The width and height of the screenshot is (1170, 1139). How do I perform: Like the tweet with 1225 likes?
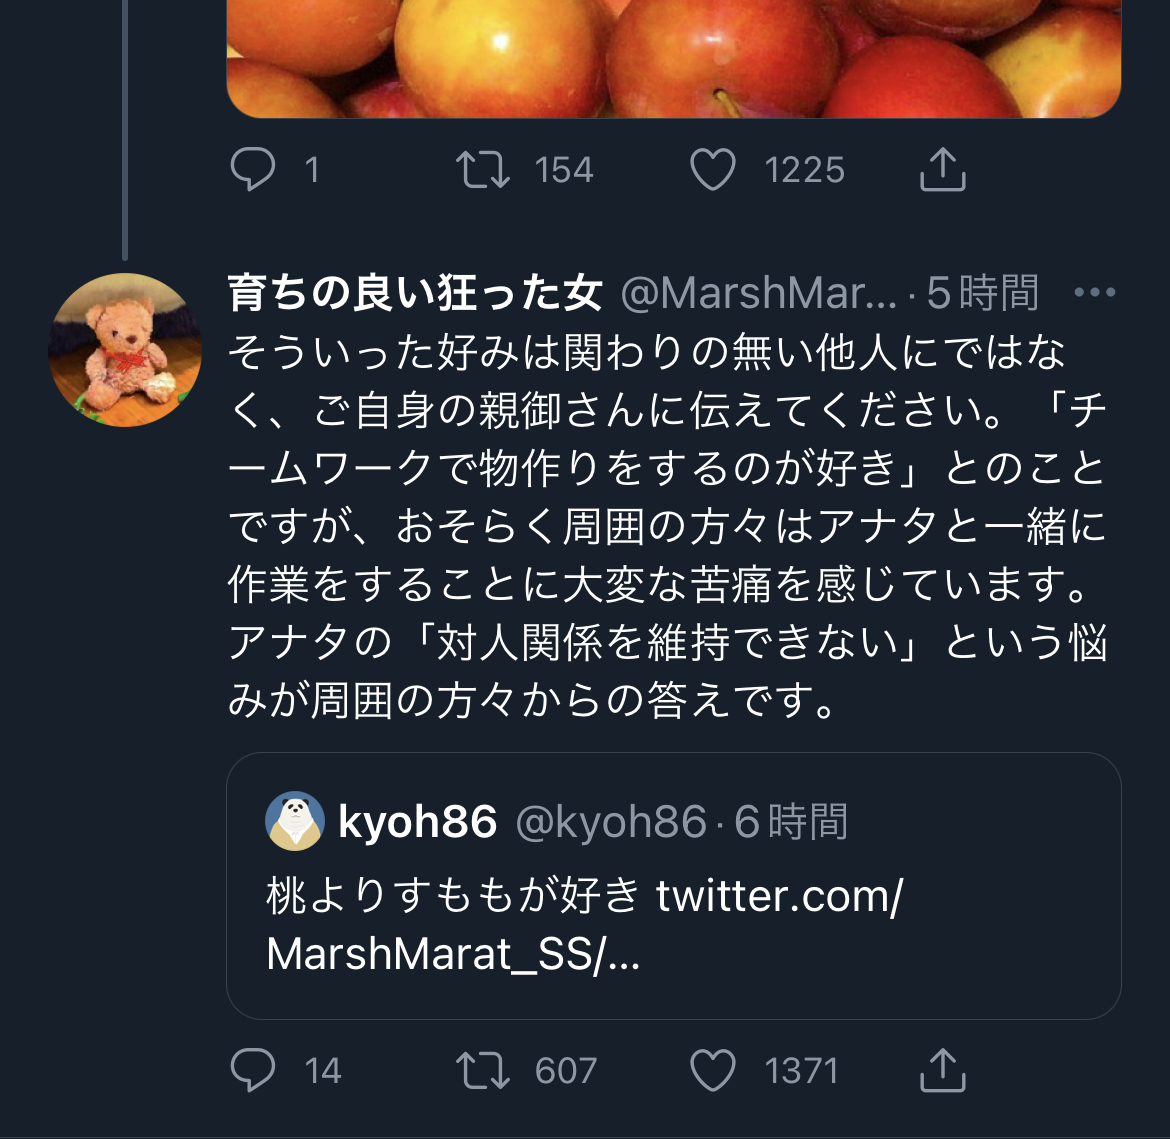713,170
